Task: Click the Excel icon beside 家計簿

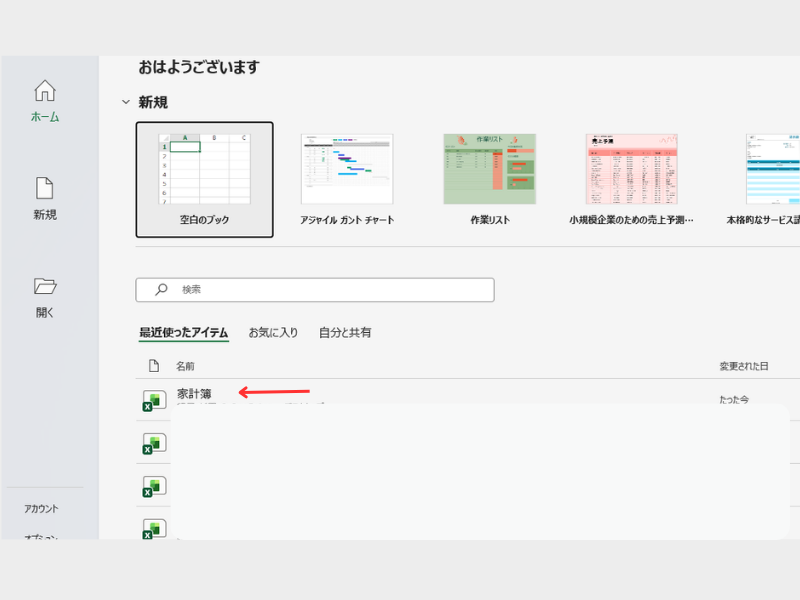Action: click(153, 400)
